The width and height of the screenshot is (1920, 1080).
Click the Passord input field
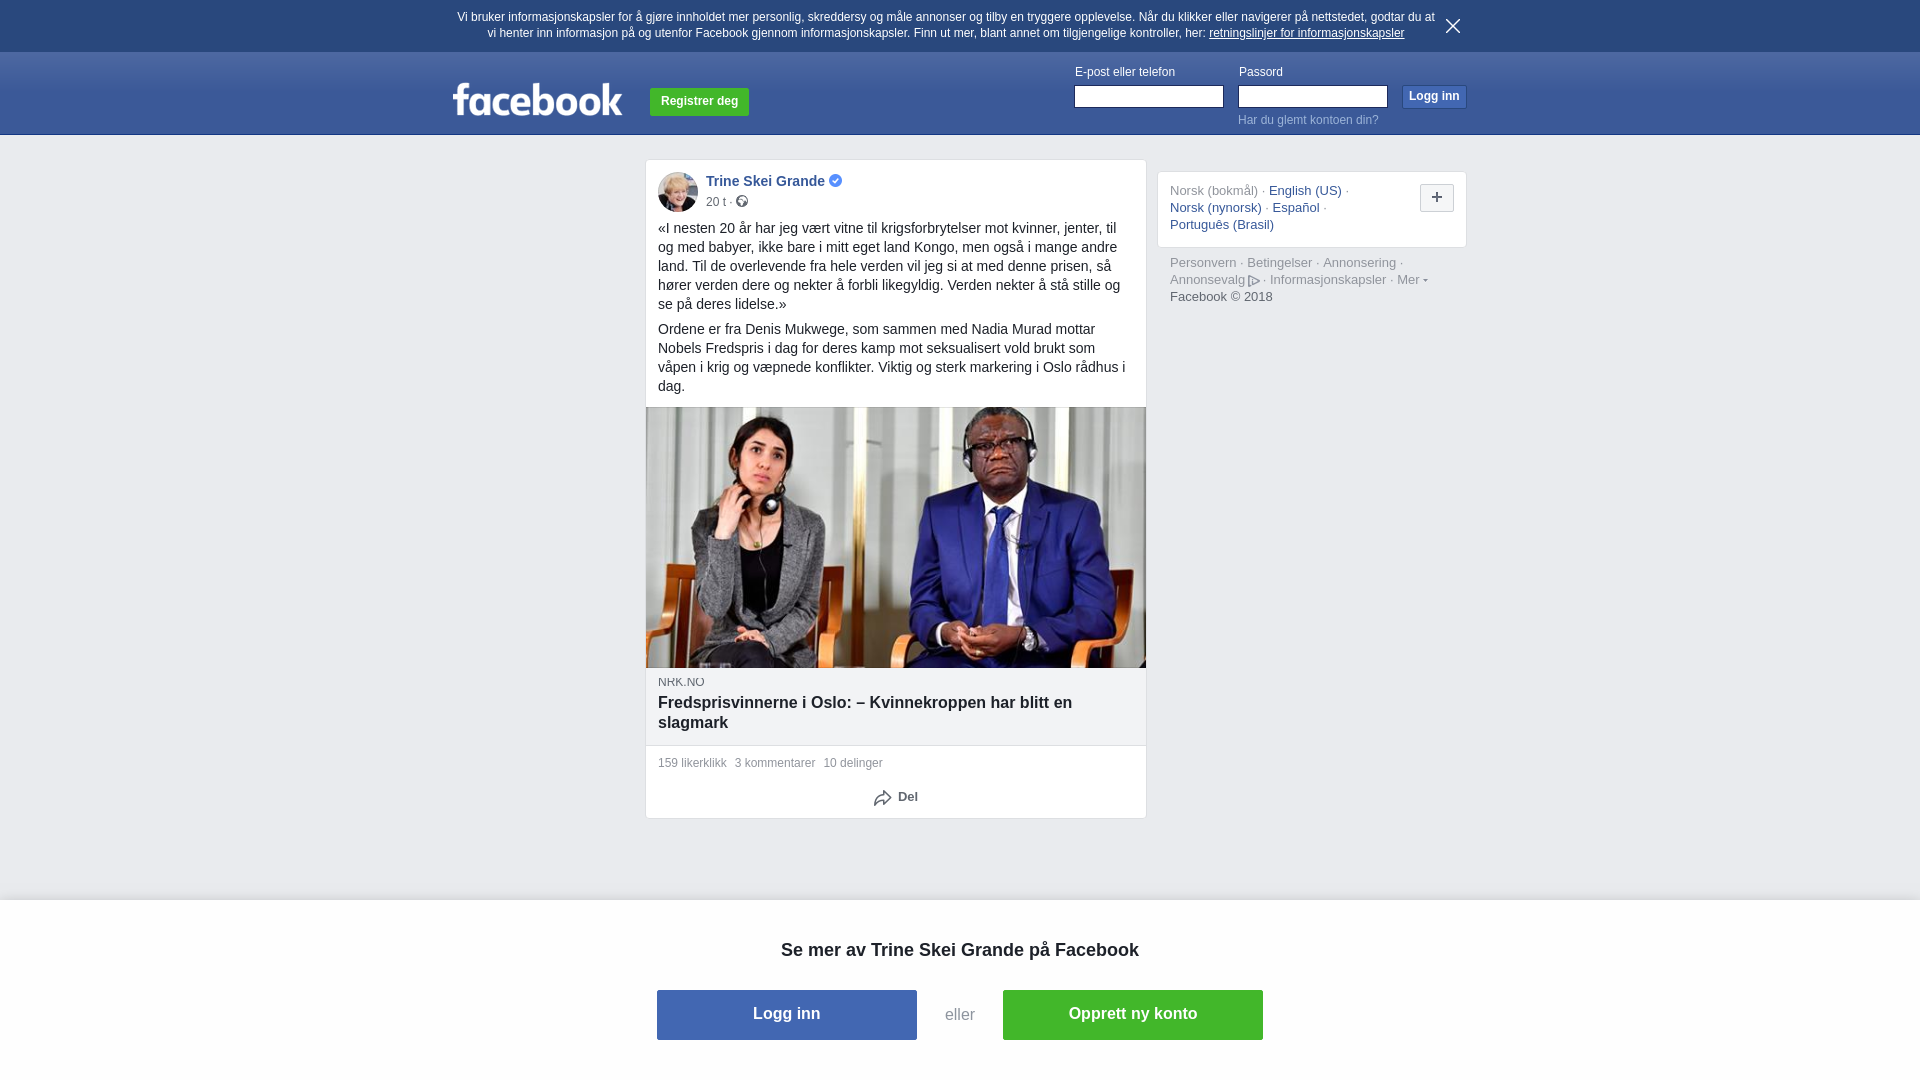pos(1313,96)
